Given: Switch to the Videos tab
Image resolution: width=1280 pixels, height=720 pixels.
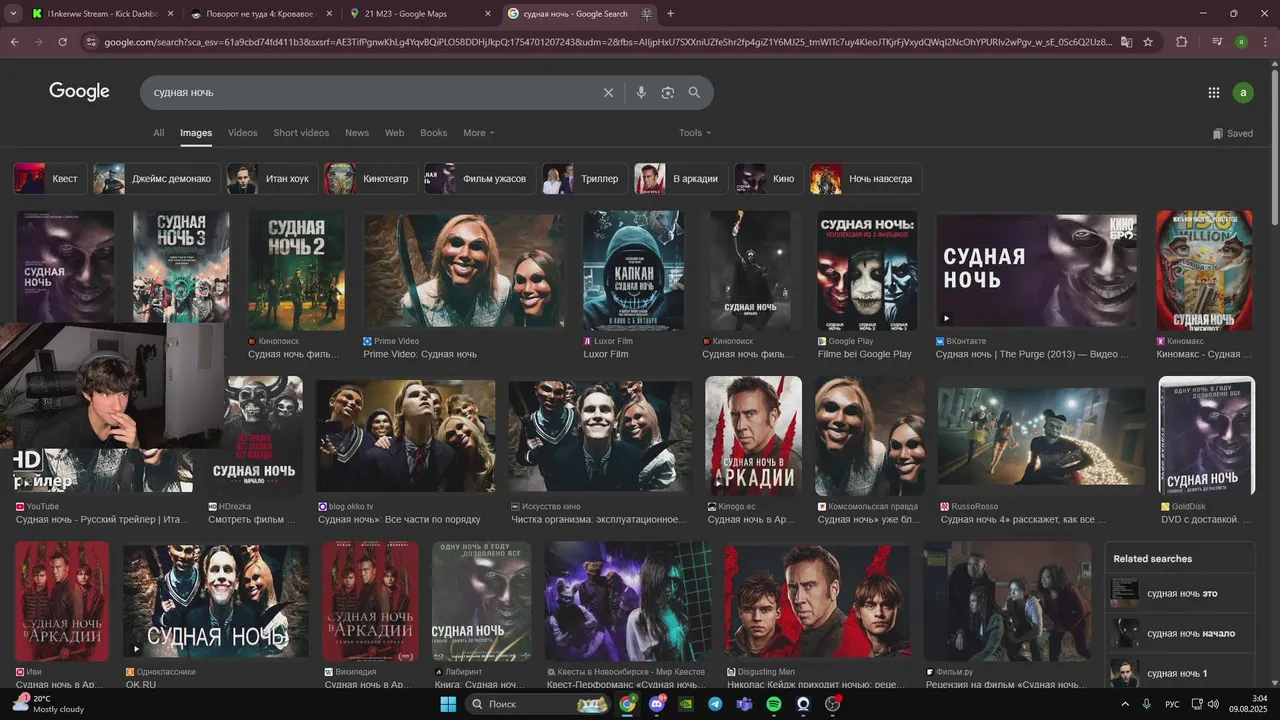Looking at the screenshot, I should [242, 133].
